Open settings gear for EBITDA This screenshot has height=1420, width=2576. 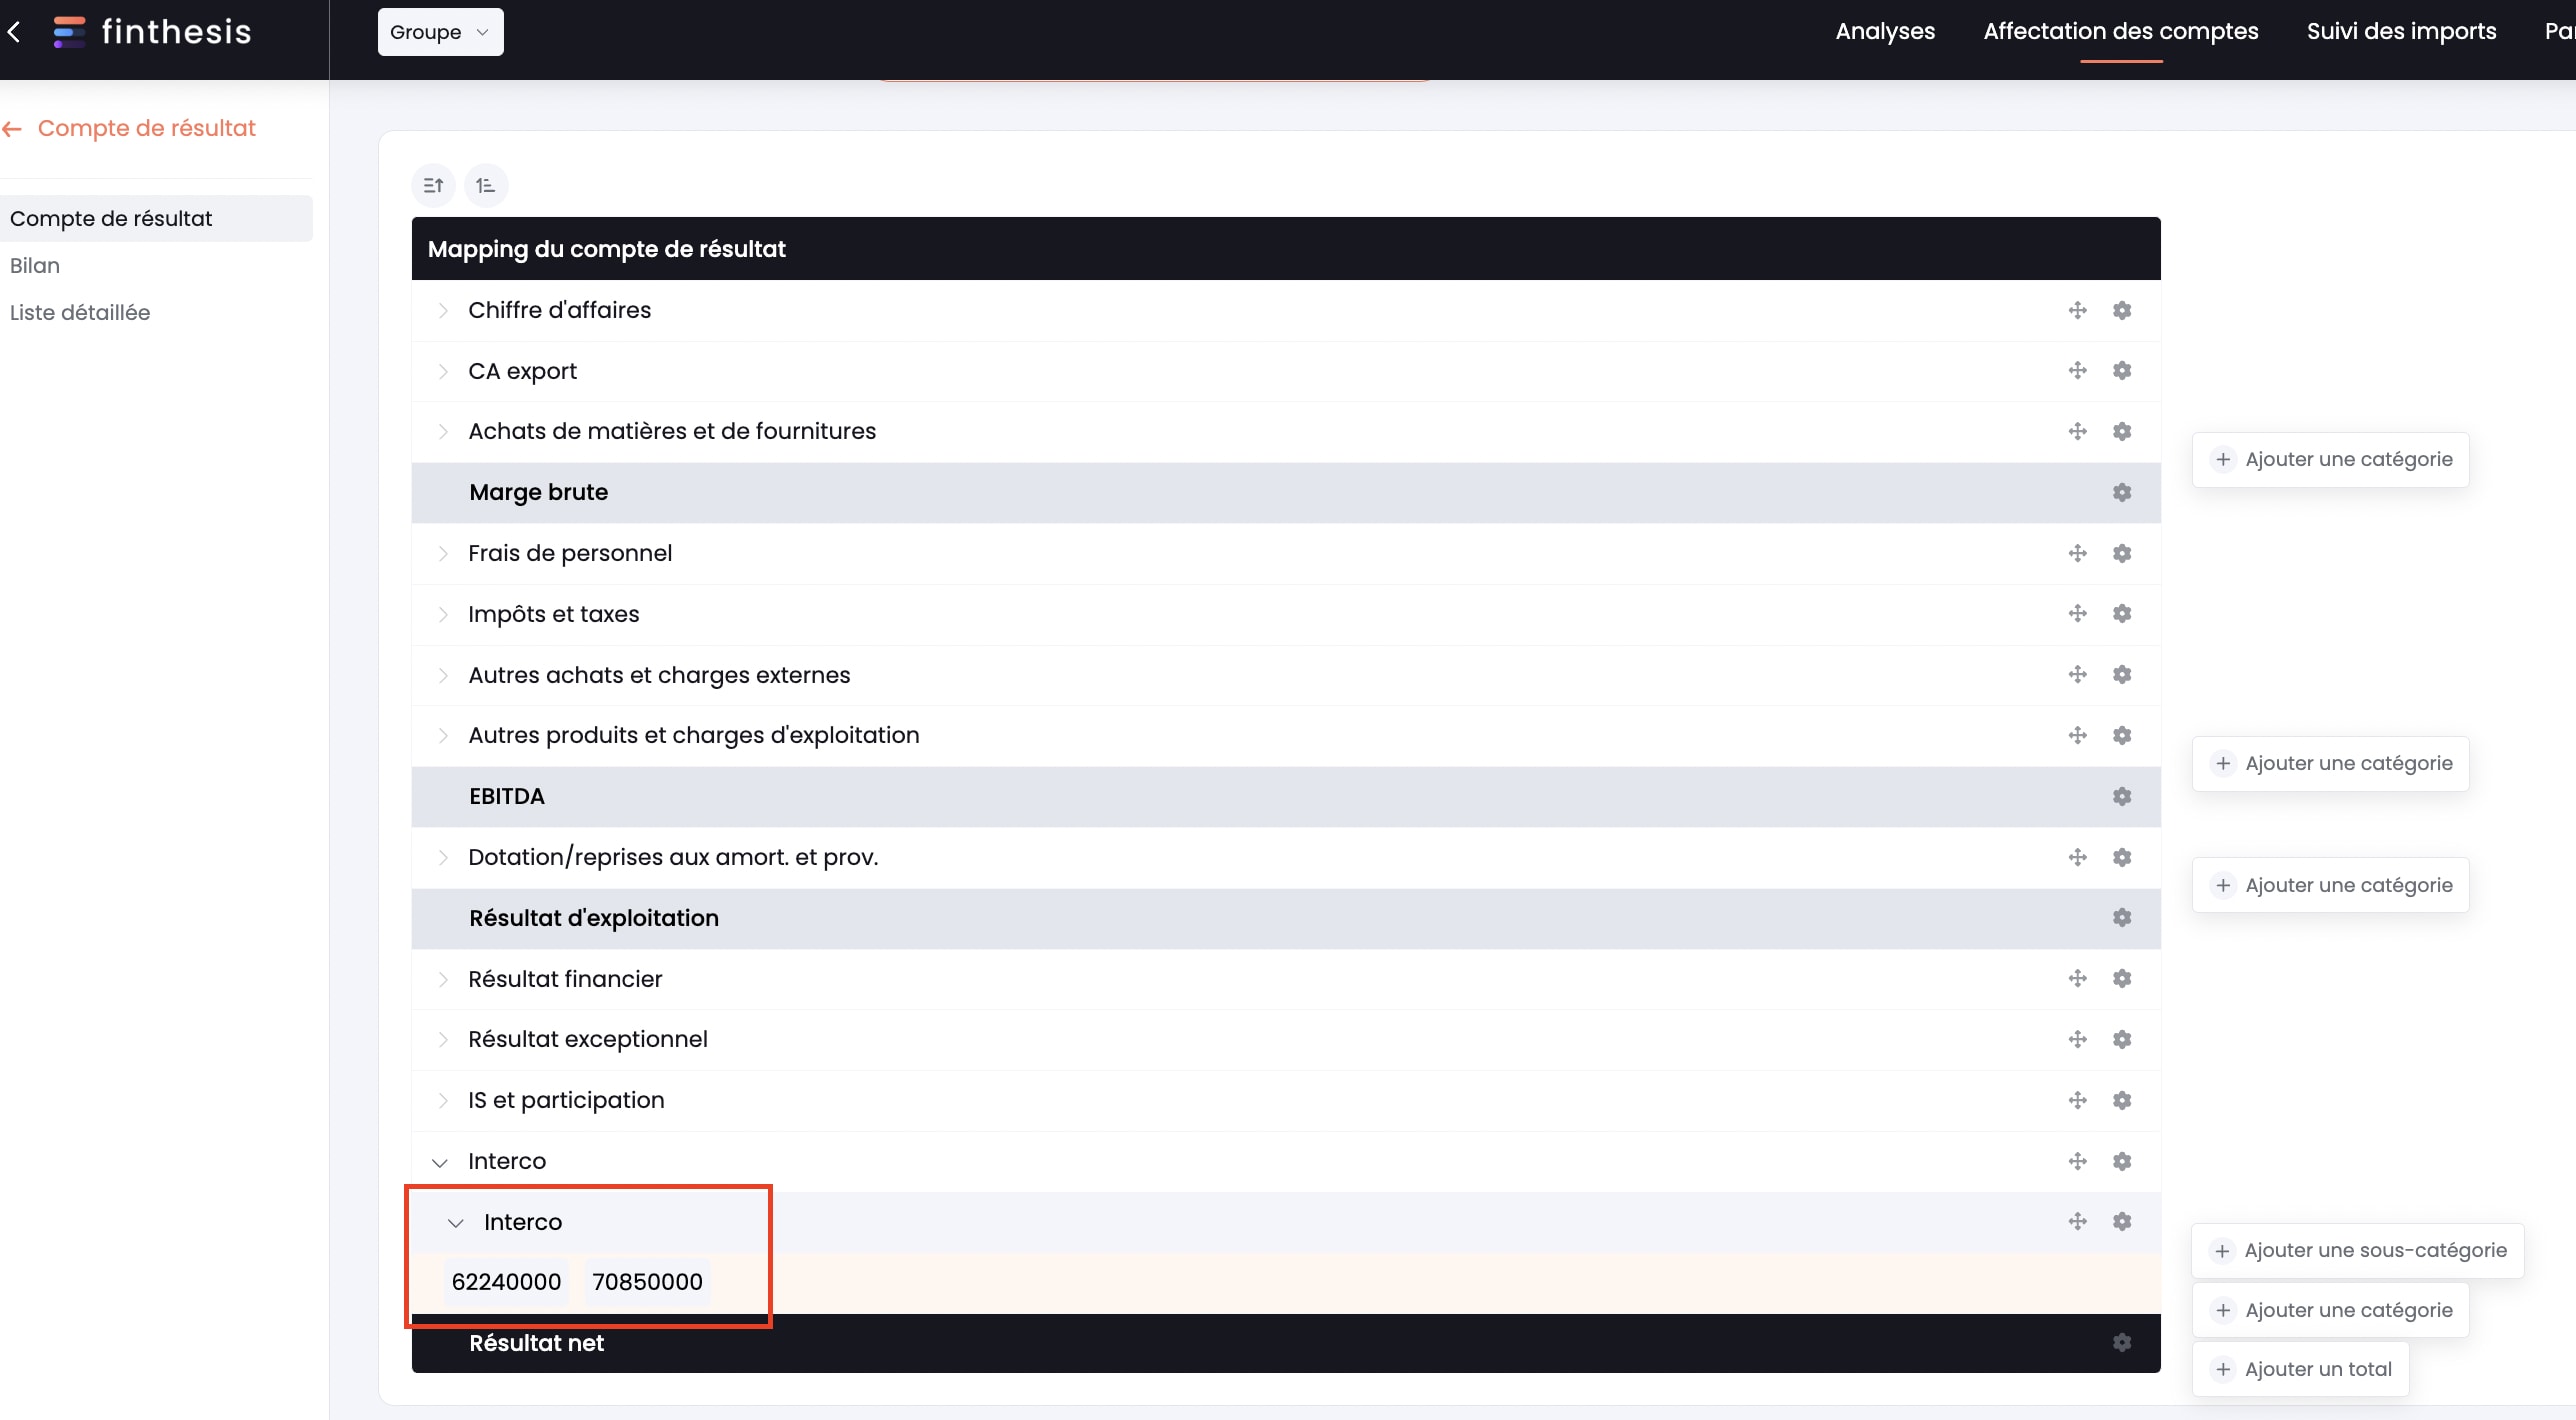point(2122,796)
